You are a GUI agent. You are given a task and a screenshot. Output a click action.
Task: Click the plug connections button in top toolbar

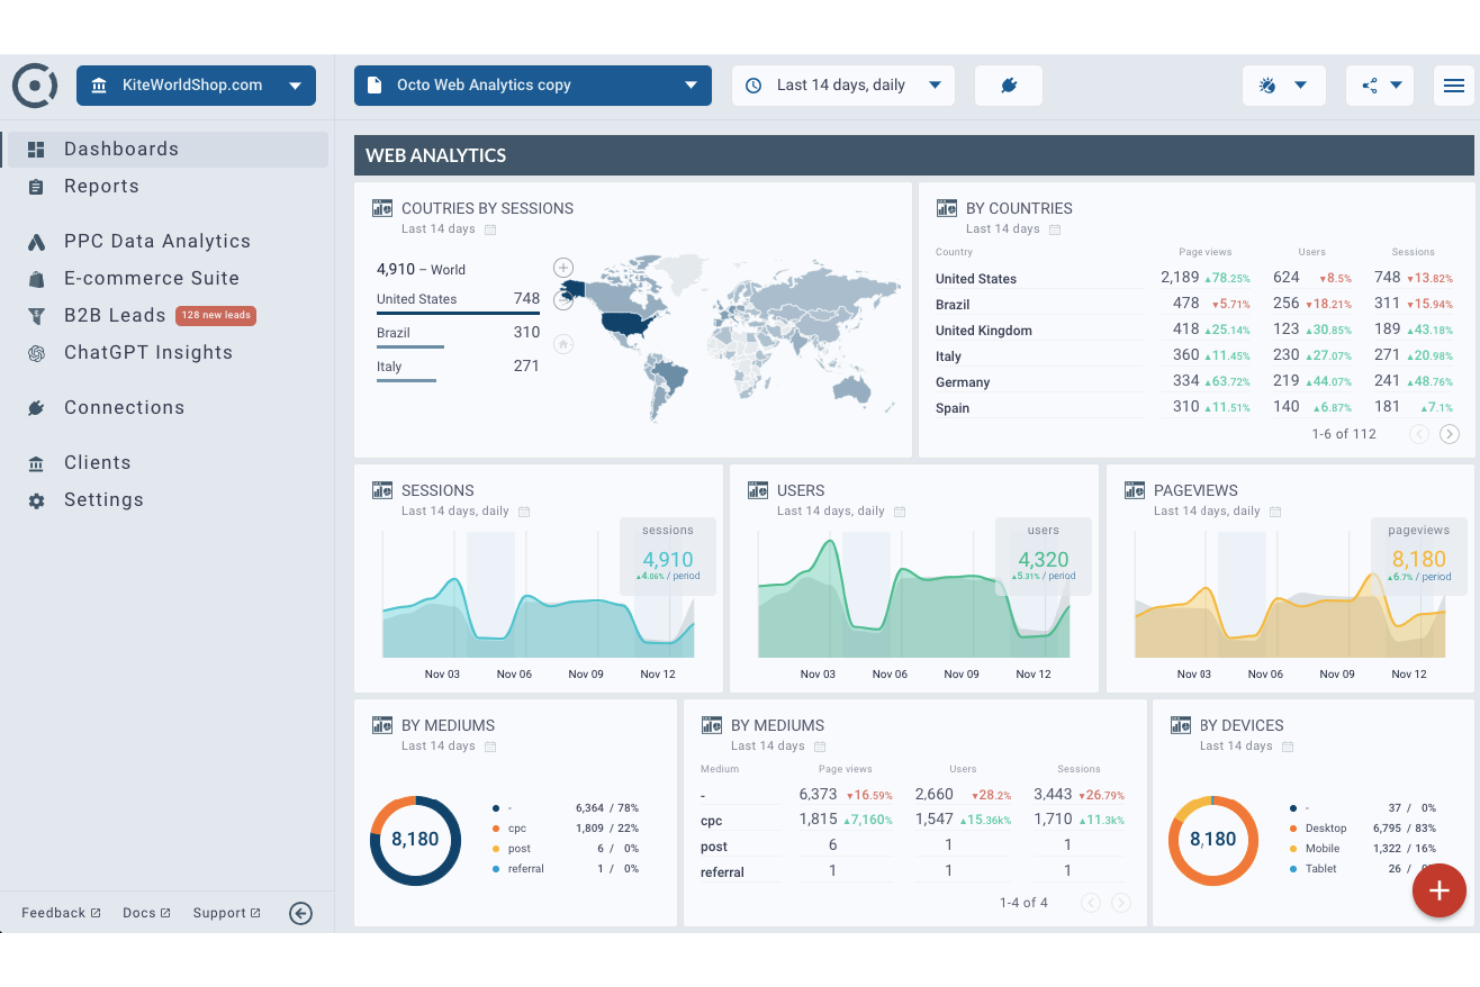pyautogui.click(x=1008, y=86)
